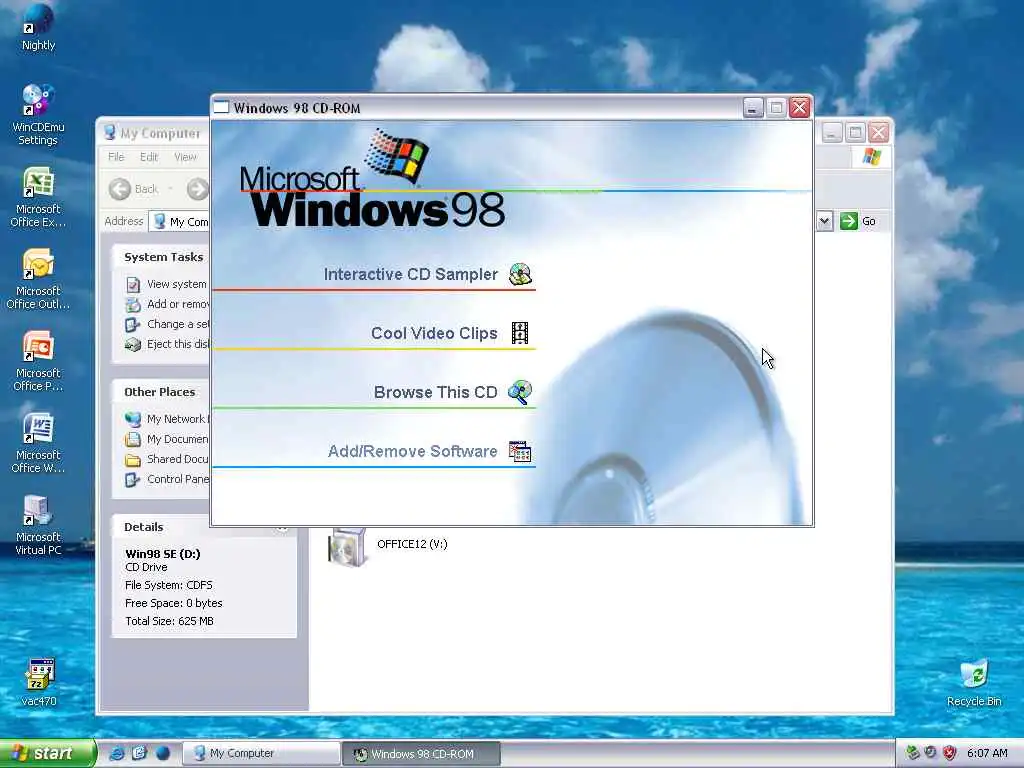The image size is (1024, 768).
Task: Launch Microsoft Office PowerPoint shortcut
Action: (38, 361)
